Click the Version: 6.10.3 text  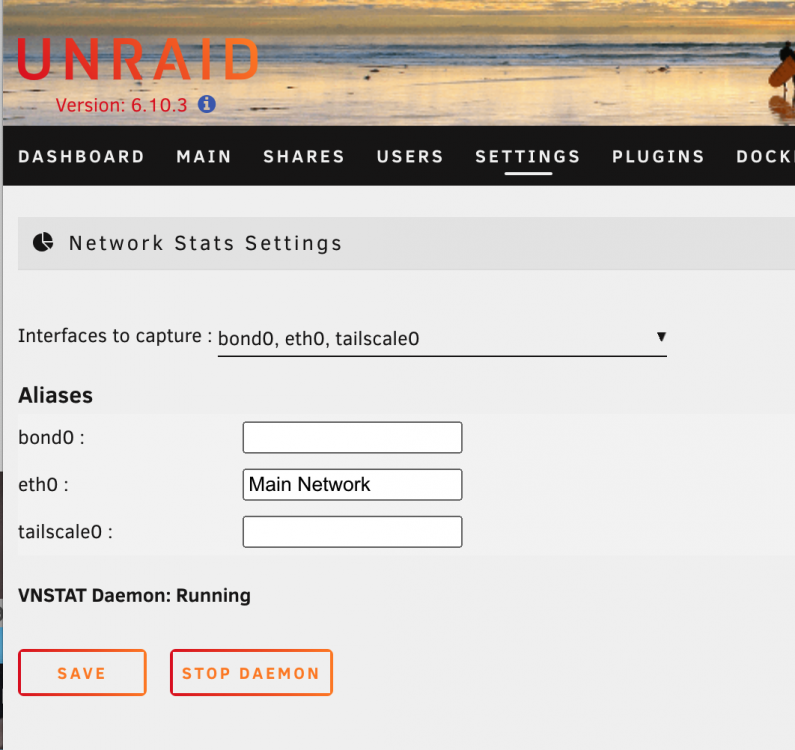pos(121,105)
